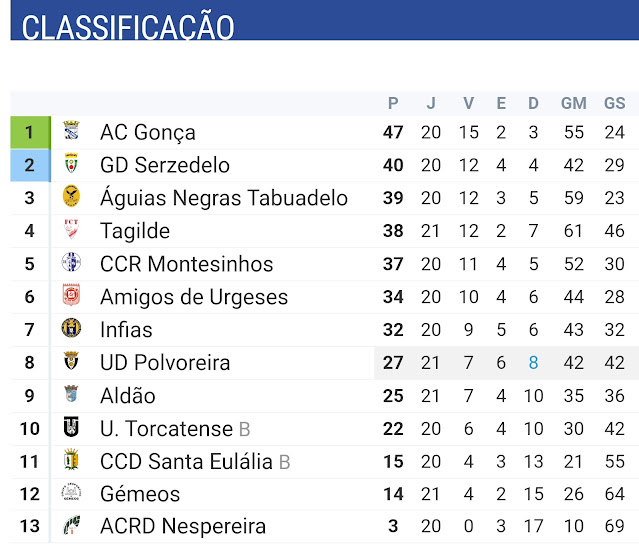
Task: Click the Aldão club crest
Action: click(x=71, y=395)
